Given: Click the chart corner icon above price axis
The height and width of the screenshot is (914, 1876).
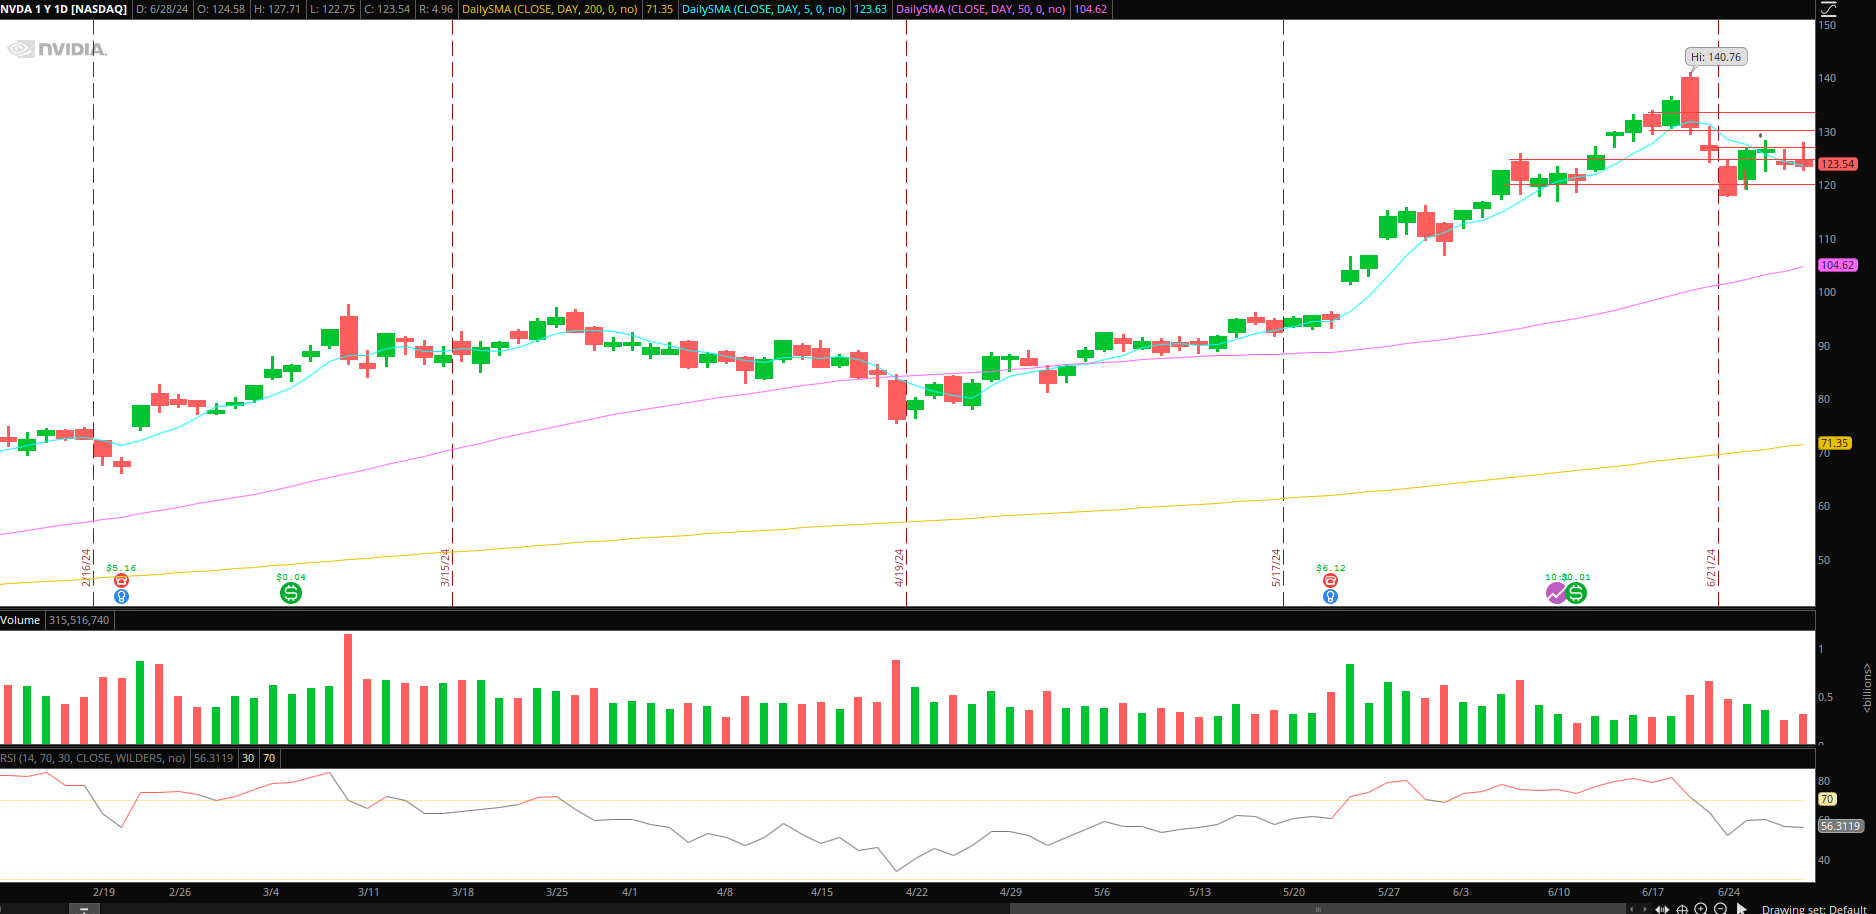Looking at the screenshot, I should (x=1828, y=9).
